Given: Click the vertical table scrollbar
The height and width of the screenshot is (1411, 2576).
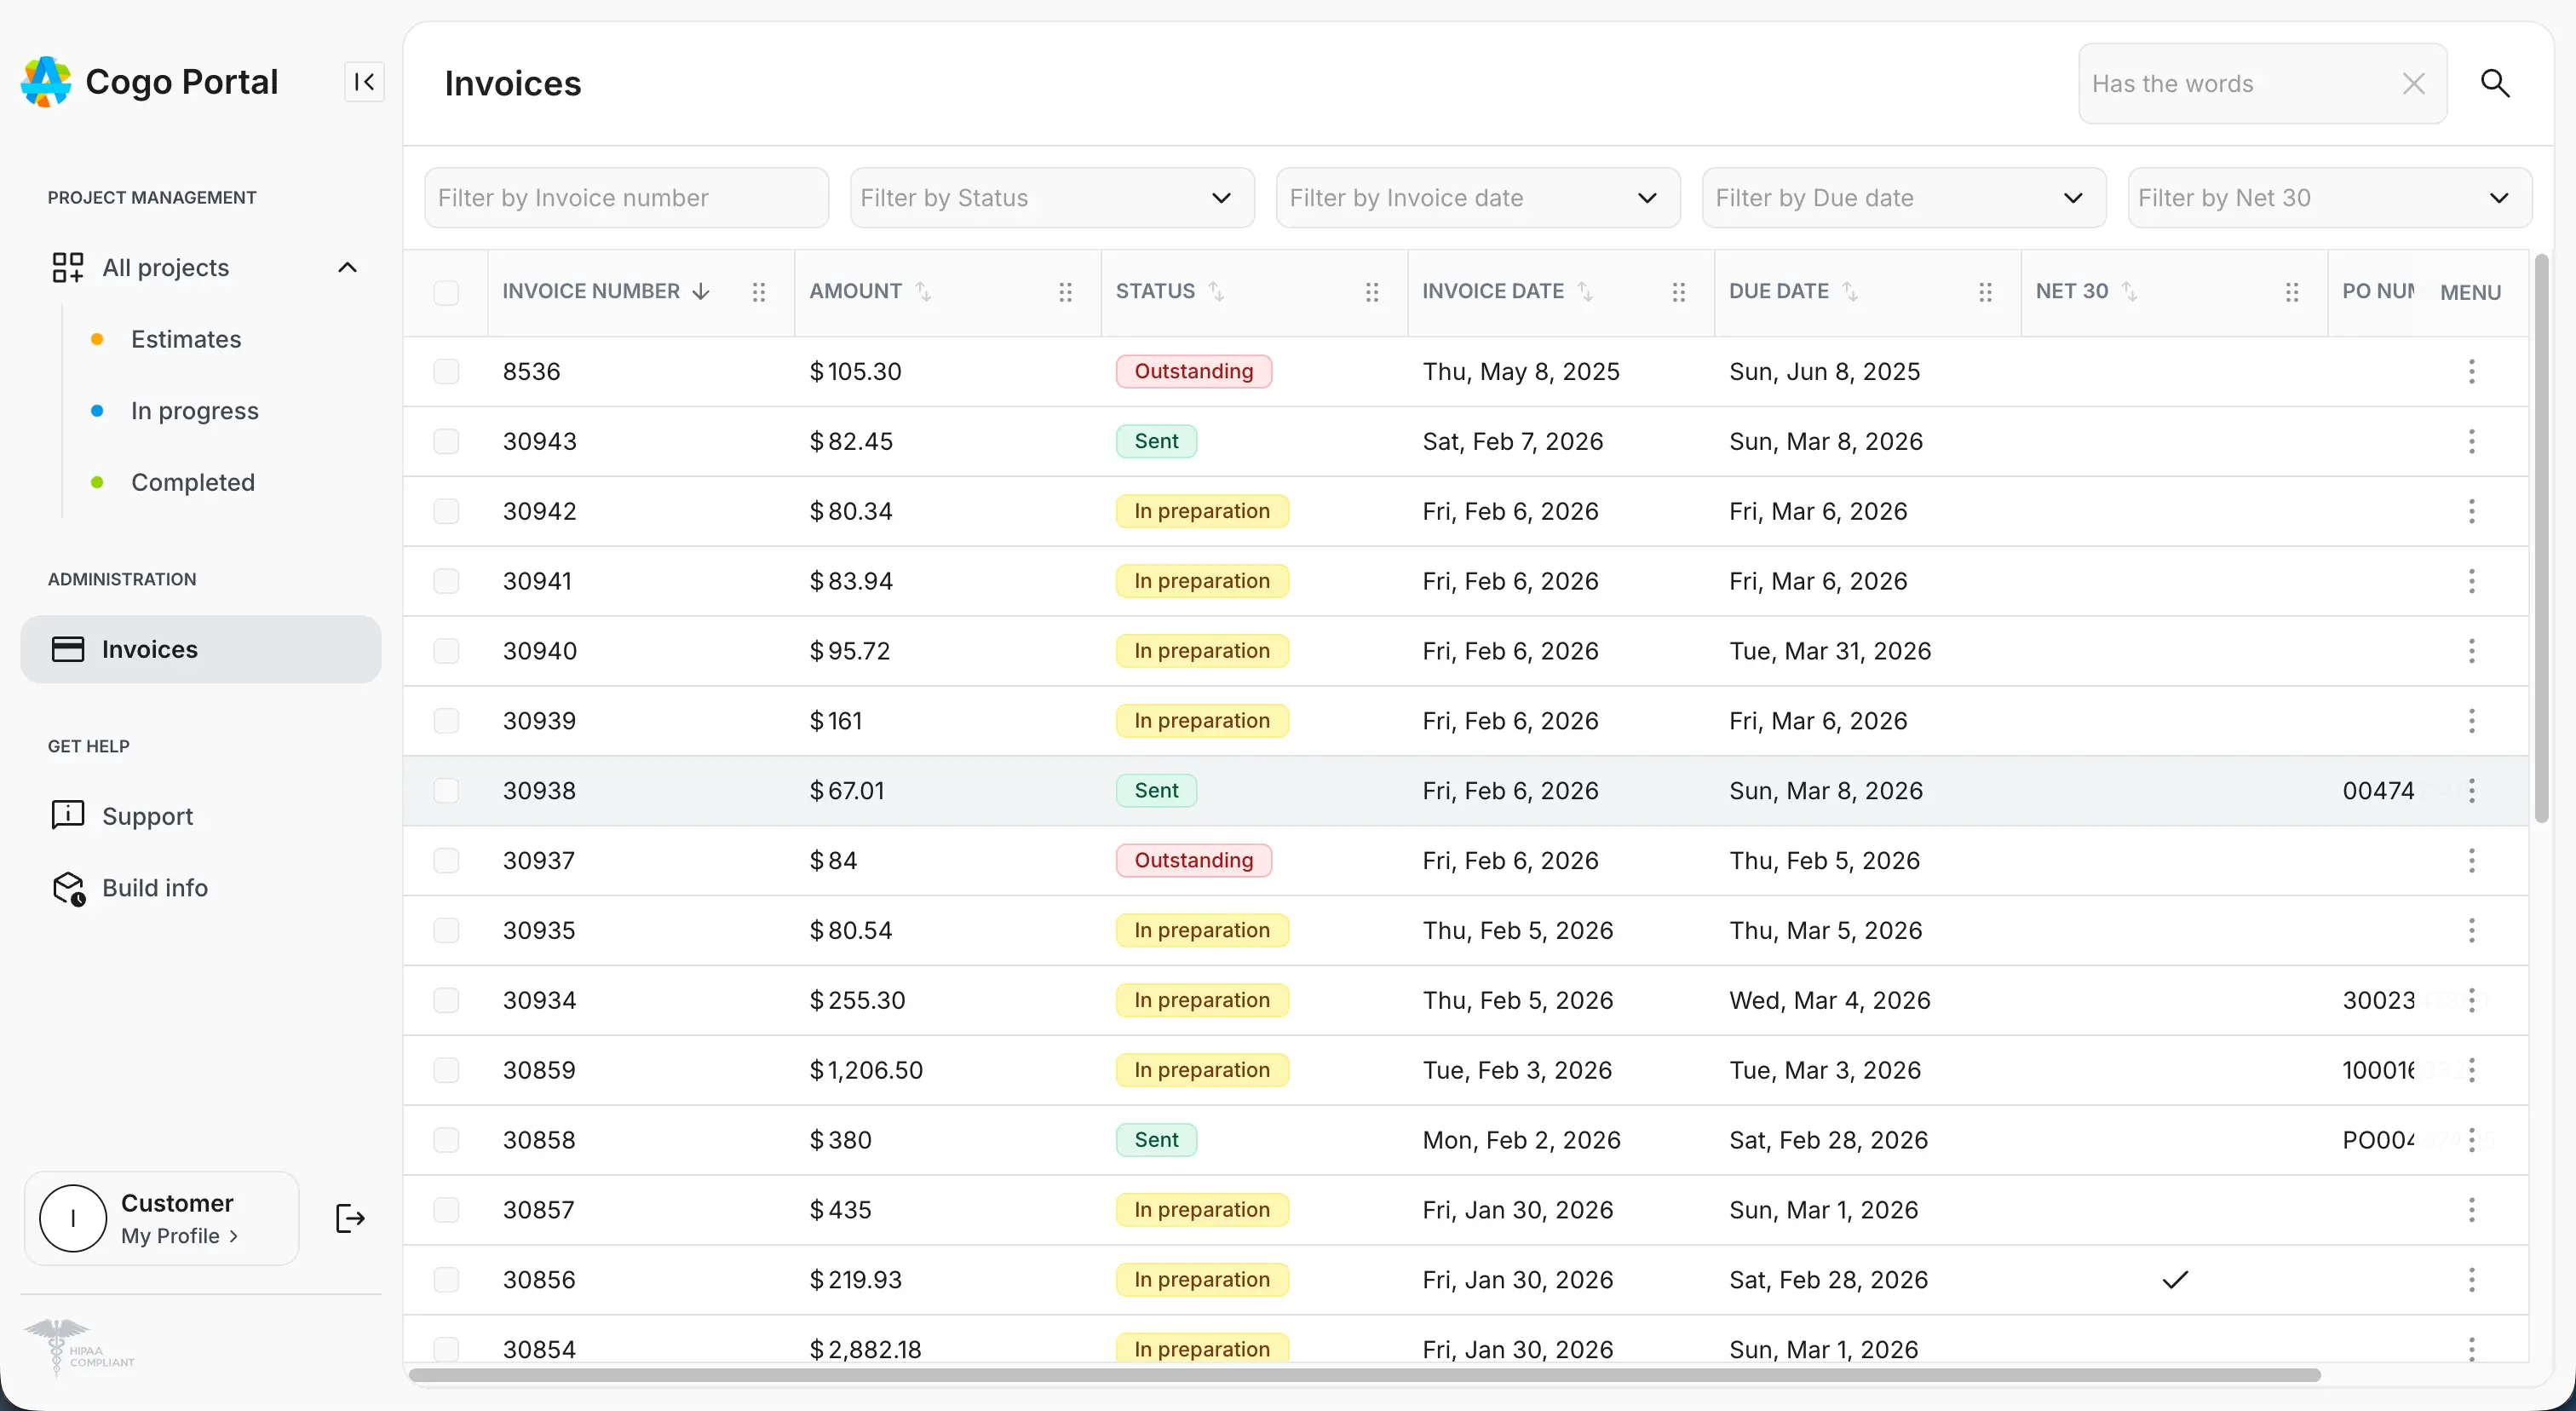Looking at the screenshot, I should [x=2541, y=538].
